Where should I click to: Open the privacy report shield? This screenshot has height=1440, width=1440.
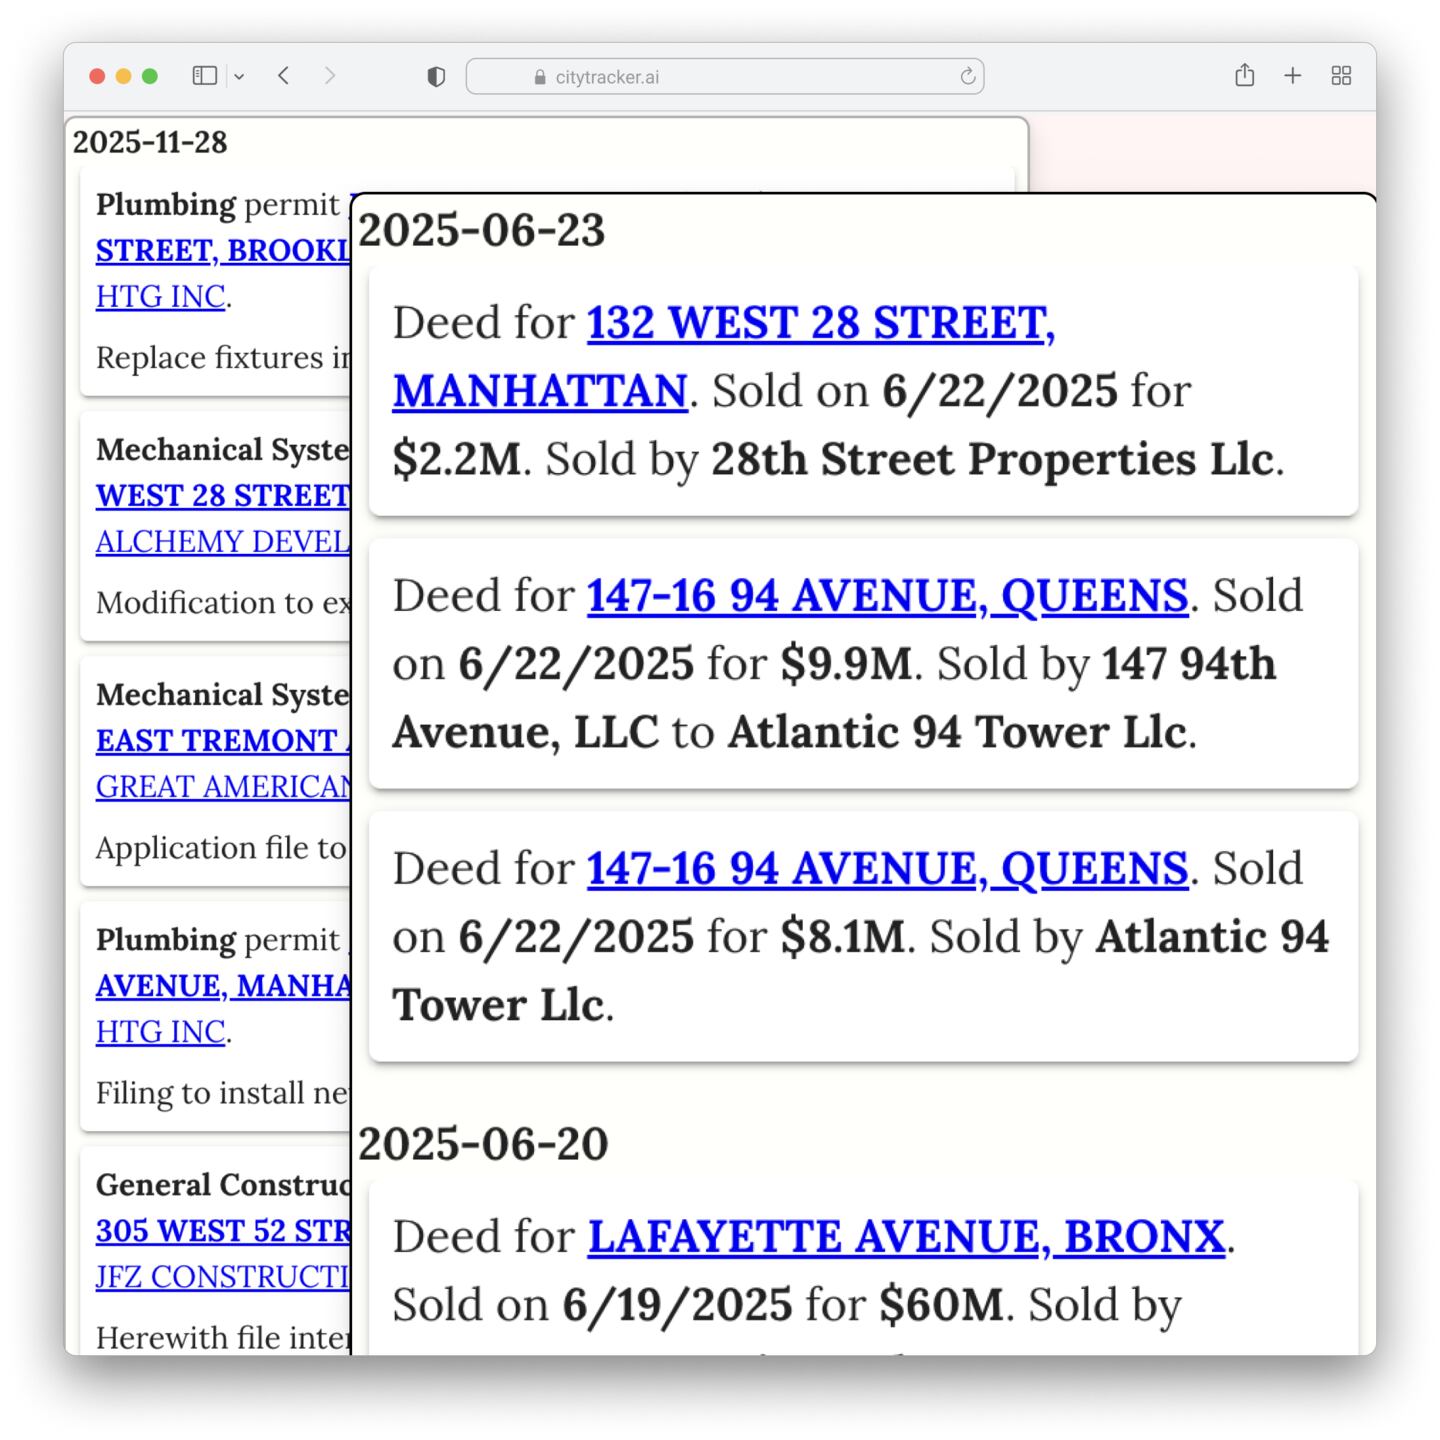(x=436, y=75)
